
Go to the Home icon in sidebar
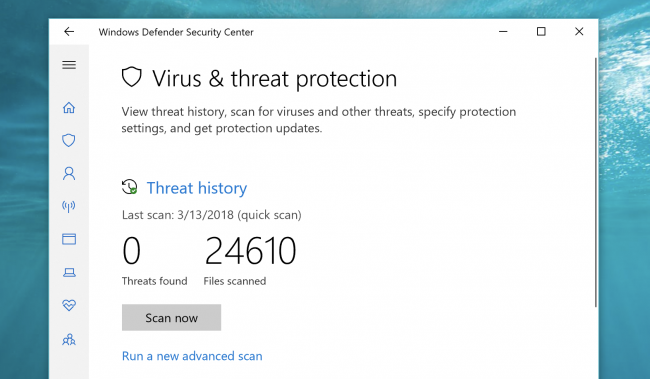[x=69, y=108]
